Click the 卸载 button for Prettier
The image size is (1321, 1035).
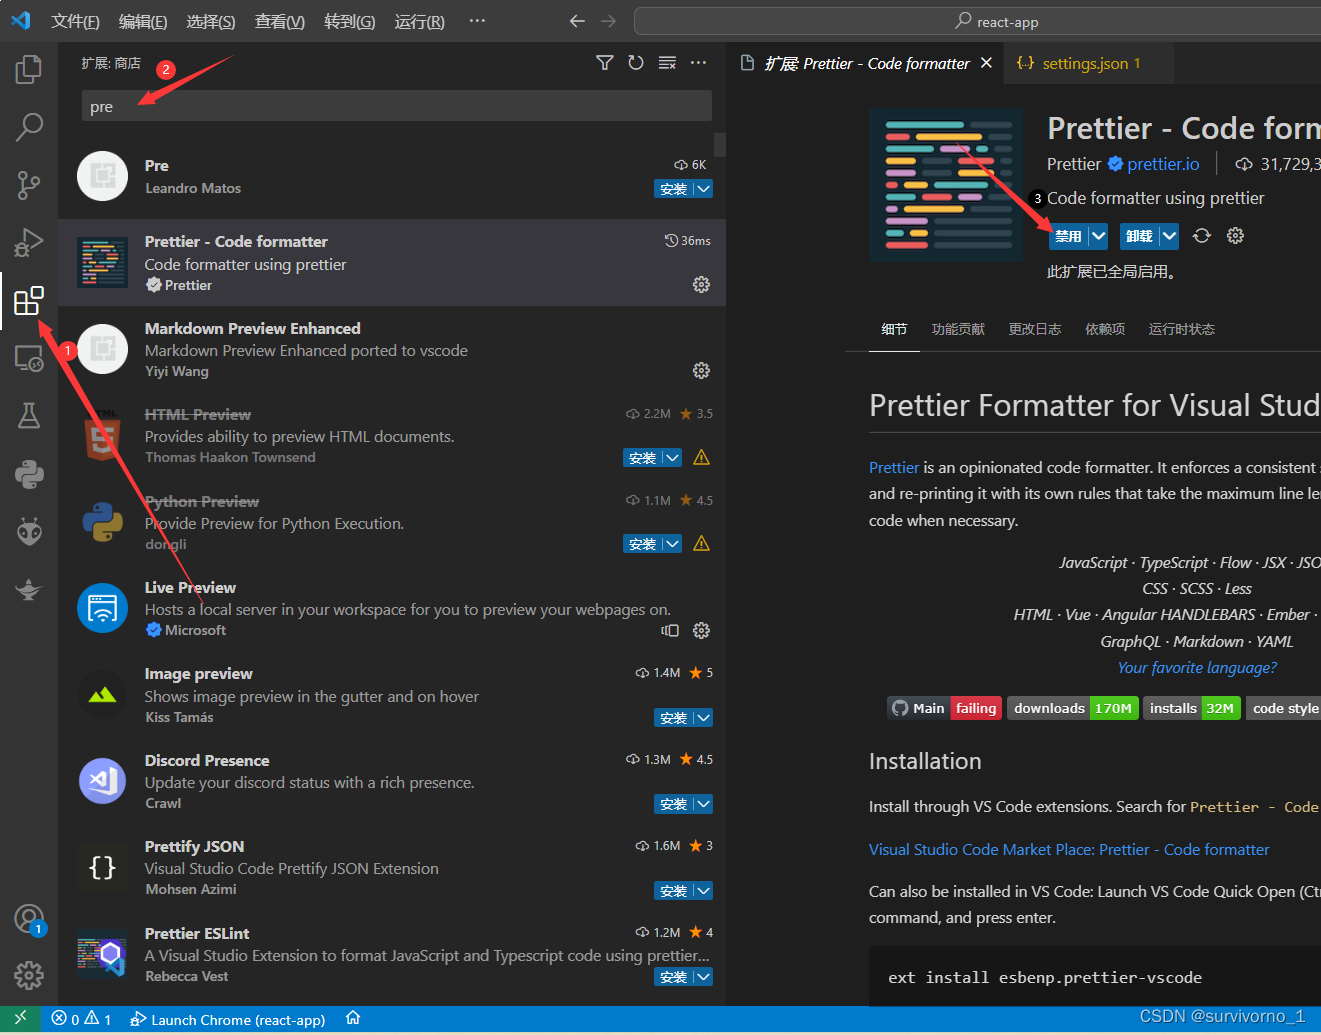[x=1139, y=236]
